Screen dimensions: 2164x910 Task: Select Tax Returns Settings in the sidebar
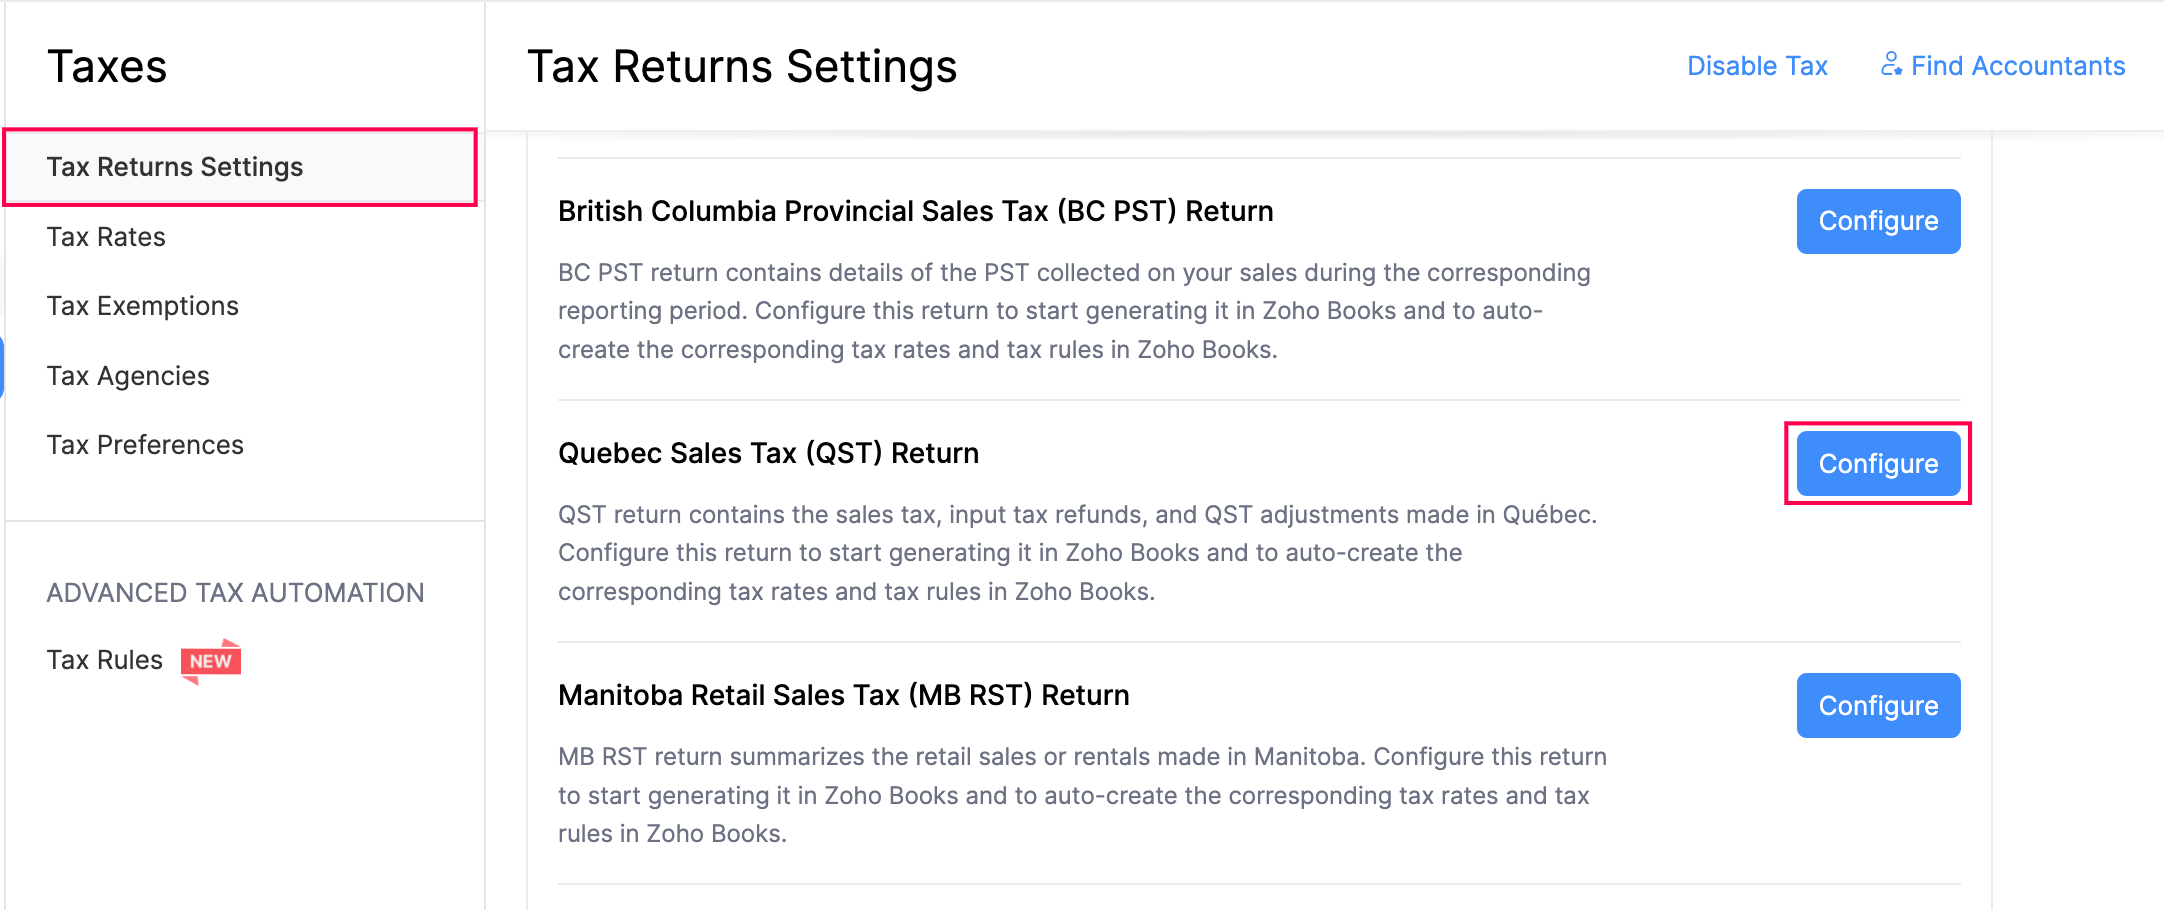(175, 167)
